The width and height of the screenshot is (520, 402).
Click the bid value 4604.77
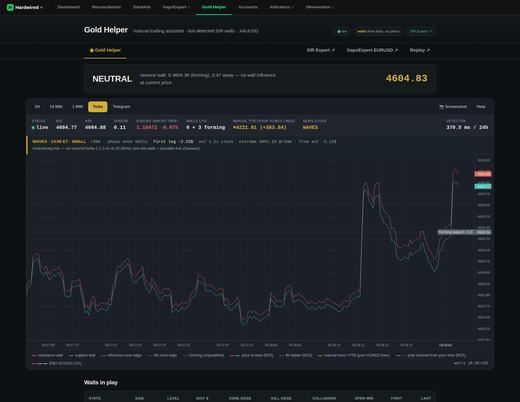(66, 127)
